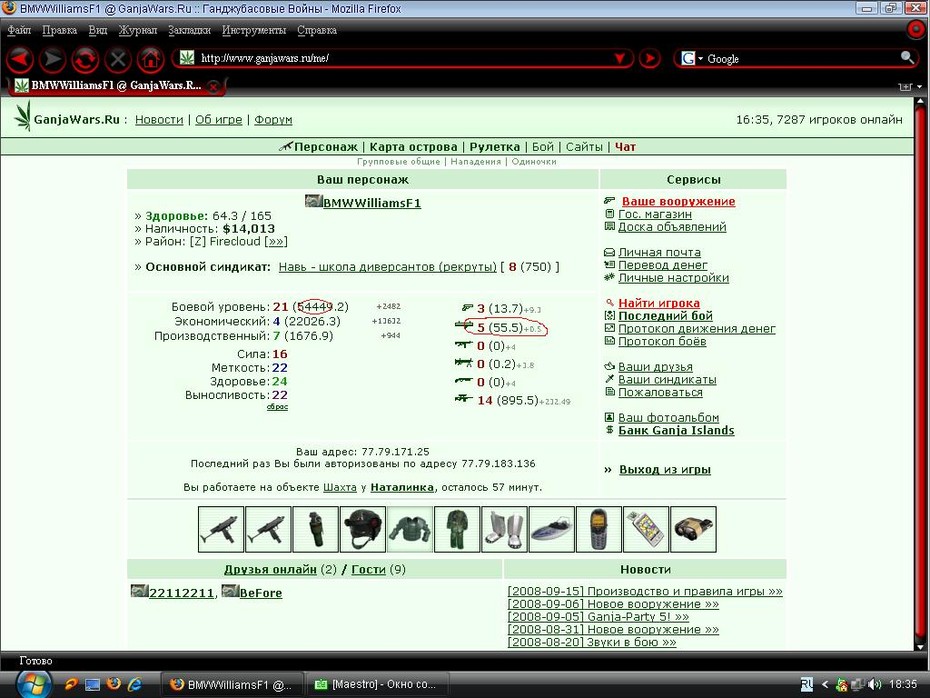This screenshot has width=930, height=698.
Task: Open Найти игрока link
Action: click(659, 303)
